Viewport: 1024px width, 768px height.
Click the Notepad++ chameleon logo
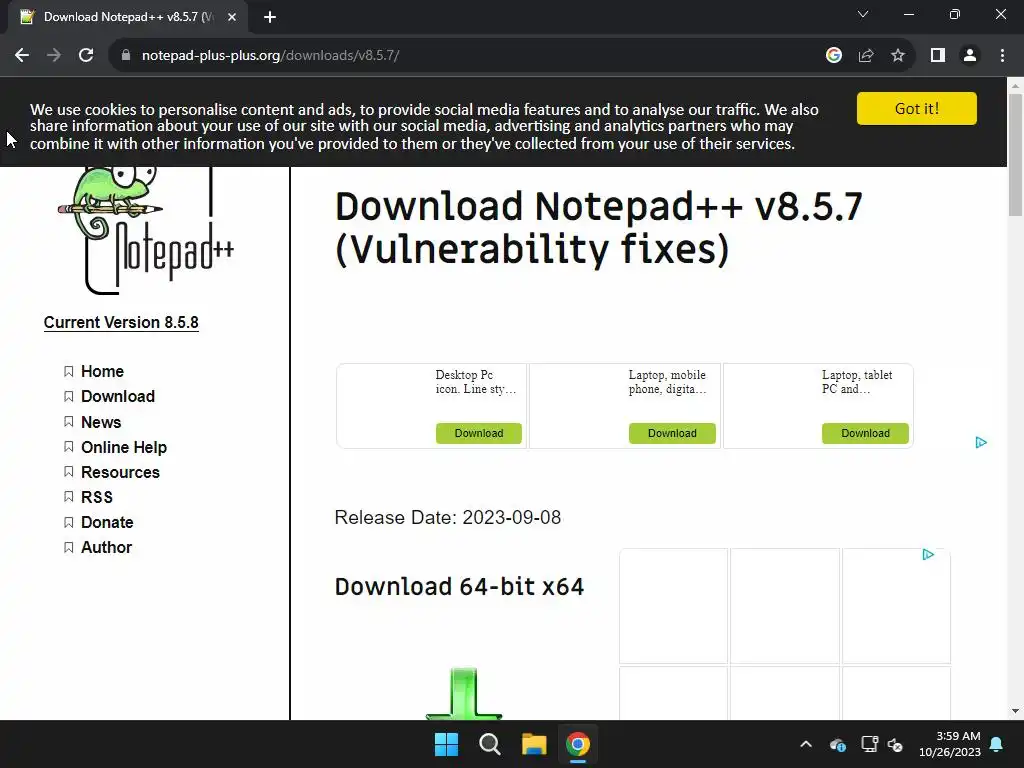[144, 230]
